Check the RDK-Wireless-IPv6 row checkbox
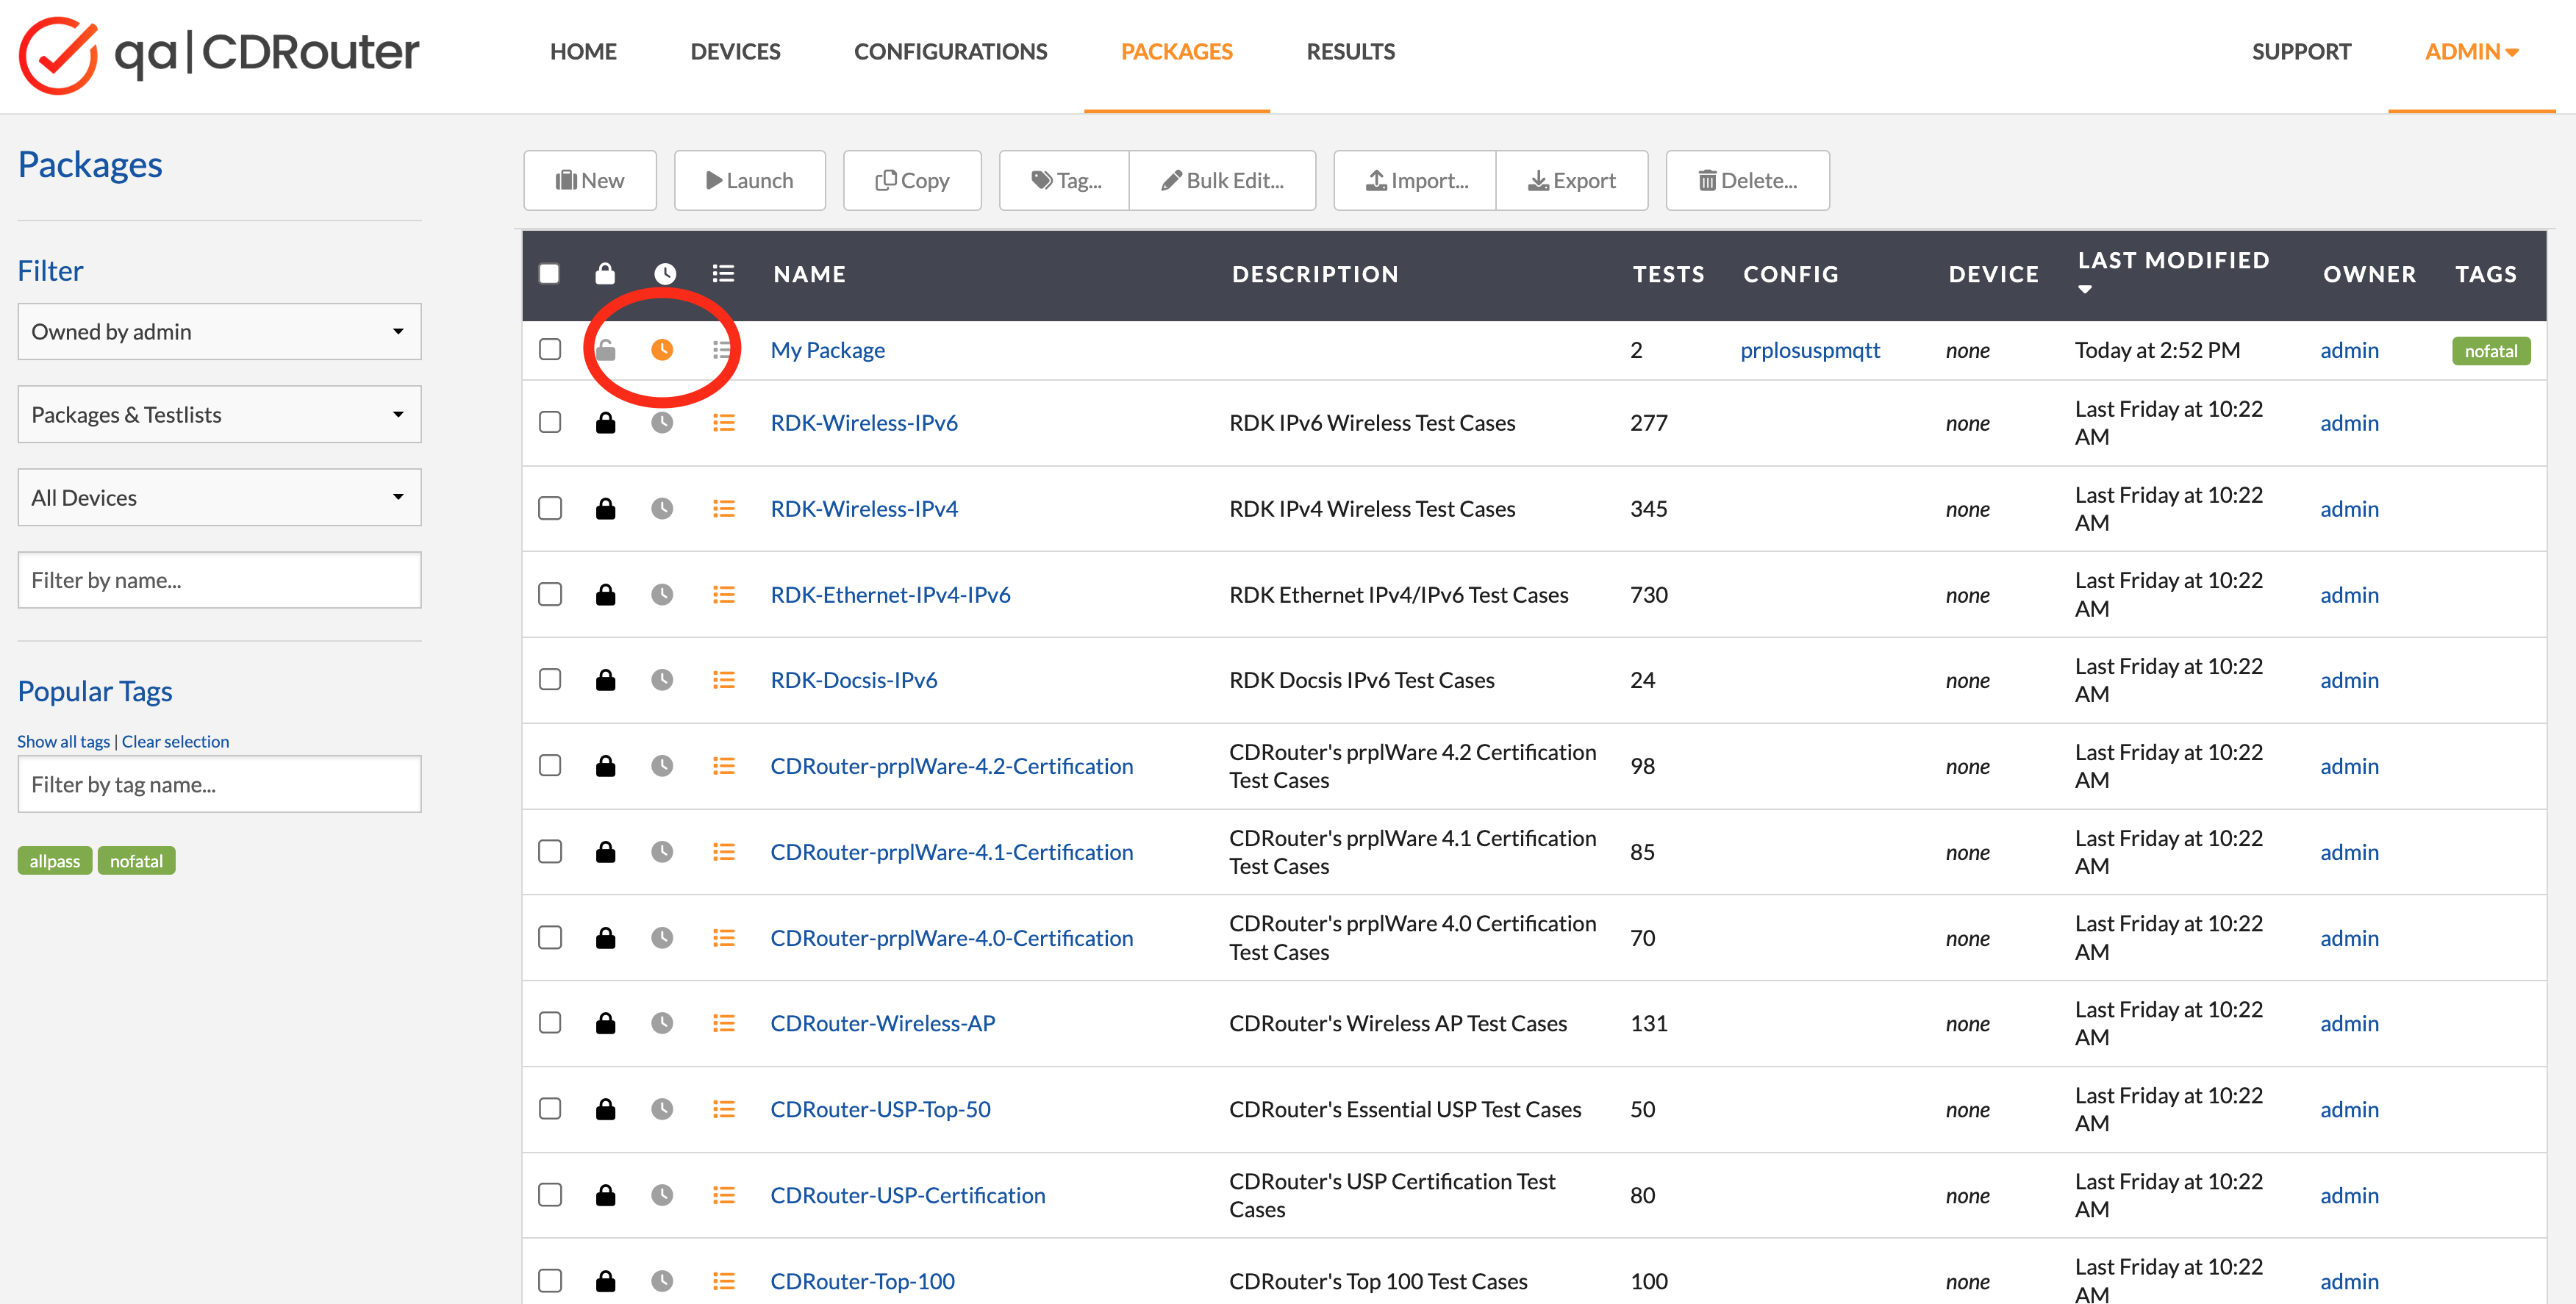 [x=550, y=422]
